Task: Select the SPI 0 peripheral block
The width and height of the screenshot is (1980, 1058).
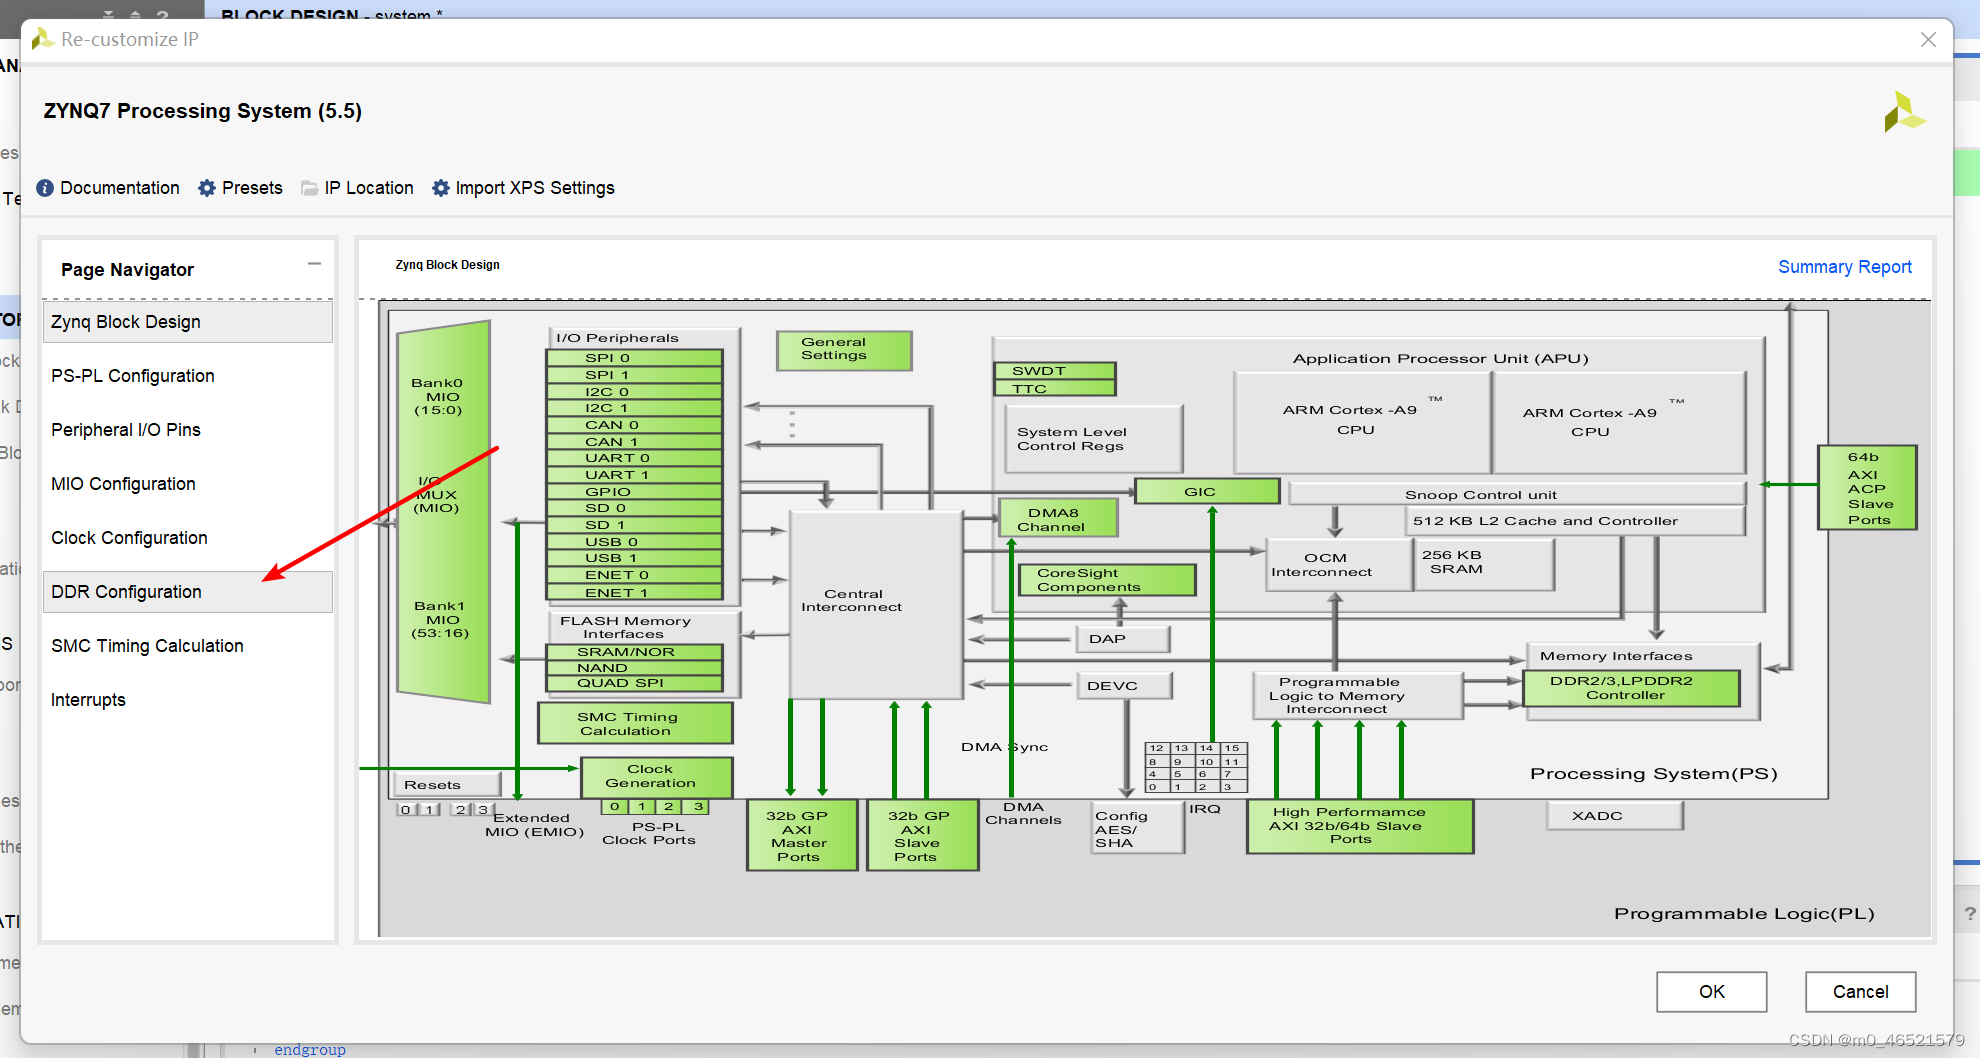Action: 632,357
